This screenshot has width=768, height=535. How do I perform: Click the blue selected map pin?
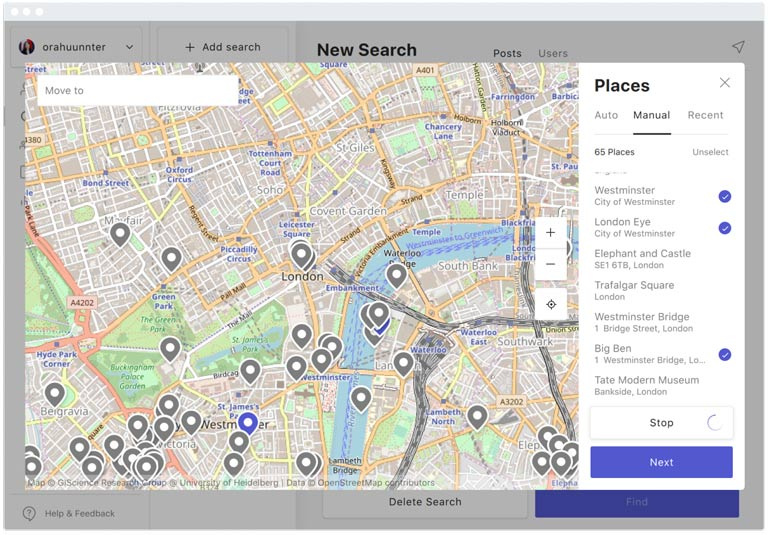tap(248, 423)
